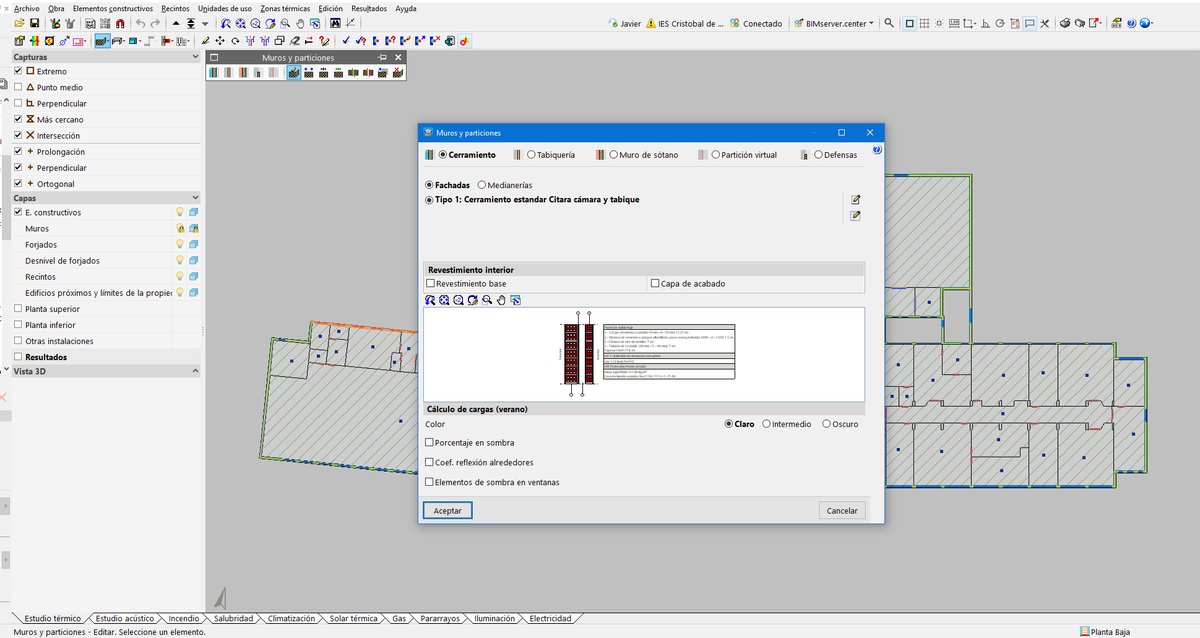The width and height of the screenshot is (1200, 638).
Task: Open the Archivo menu
Action: point(26,8)
